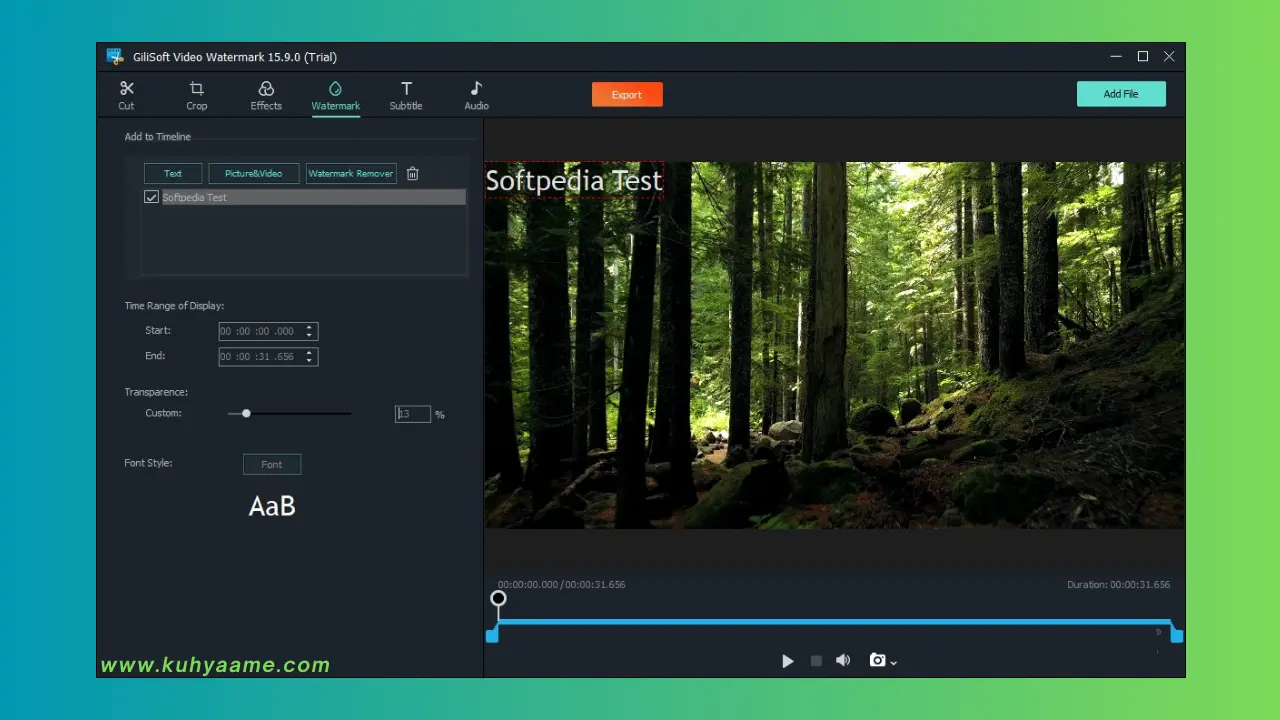This screenshot has height=720, width=1280.
Task: Click the End time field
Action: 268,357
